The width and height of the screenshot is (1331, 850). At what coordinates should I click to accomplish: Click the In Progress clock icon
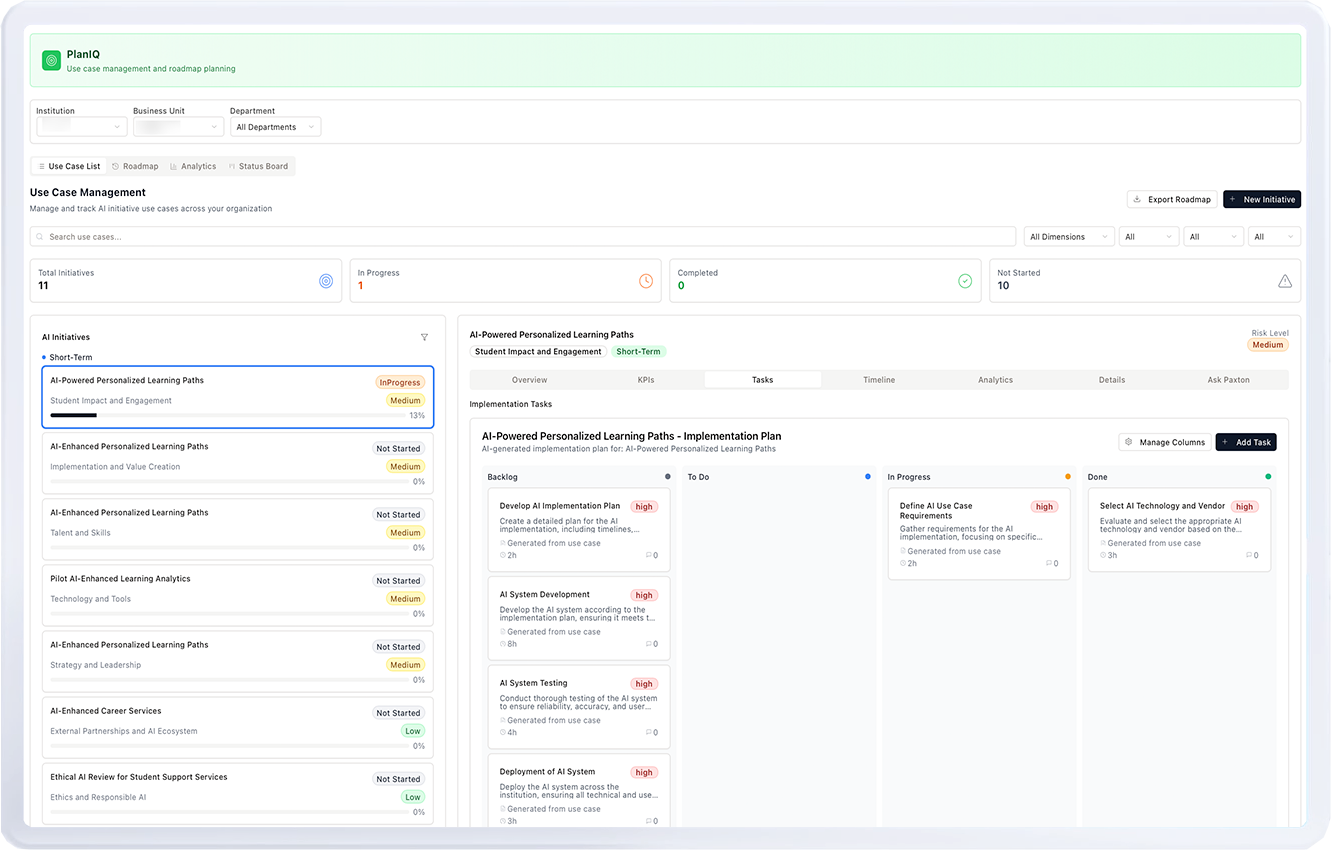click(x=646, y=281)
